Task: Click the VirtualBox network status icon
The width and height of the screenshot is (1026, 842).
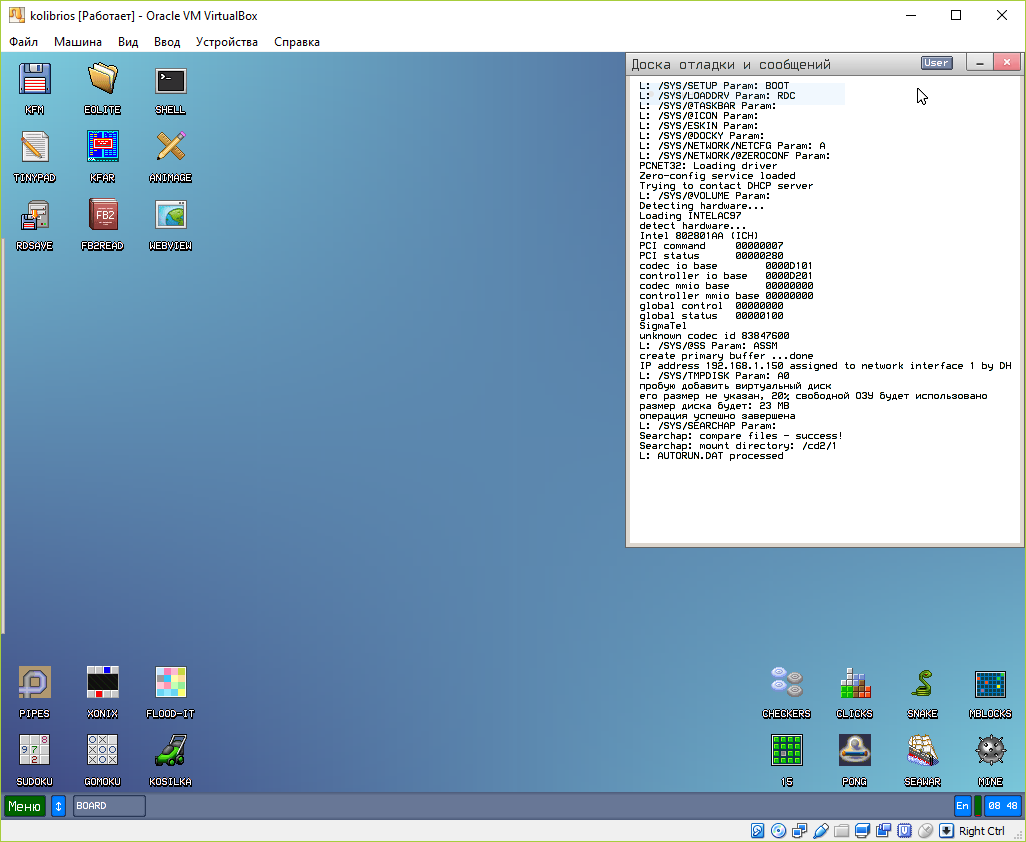Action: [799, 831]
